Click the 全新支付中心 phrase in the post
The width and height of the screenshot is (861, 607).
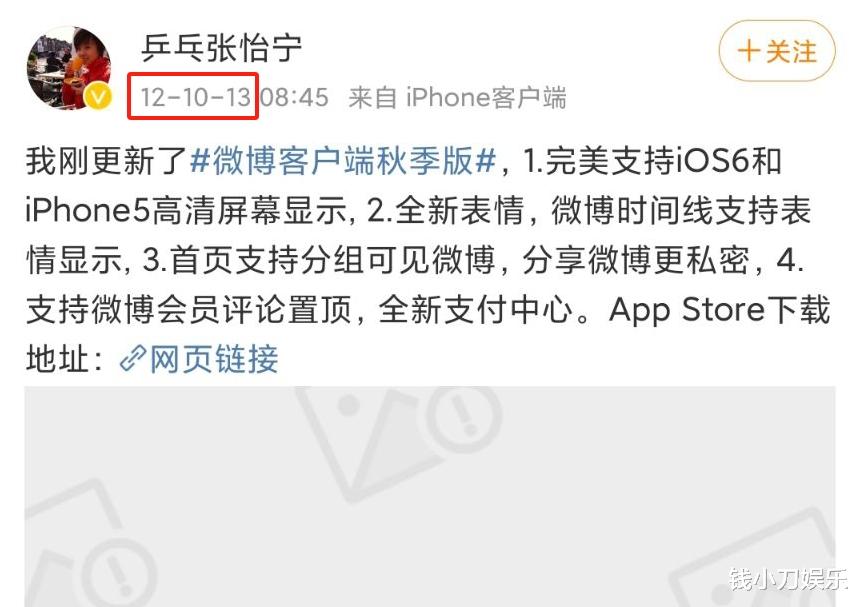(x=476, y=309)
